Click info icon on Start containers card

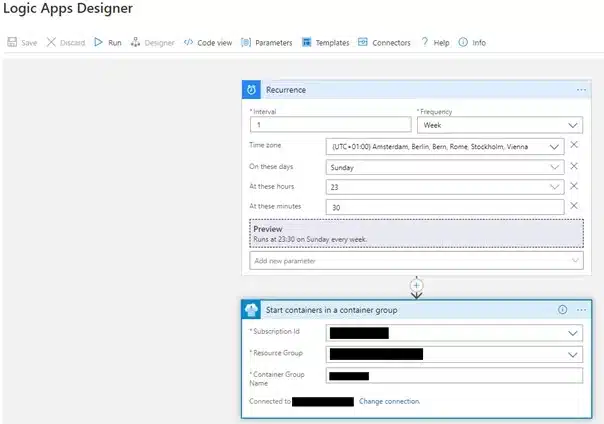tap(562, 310)
